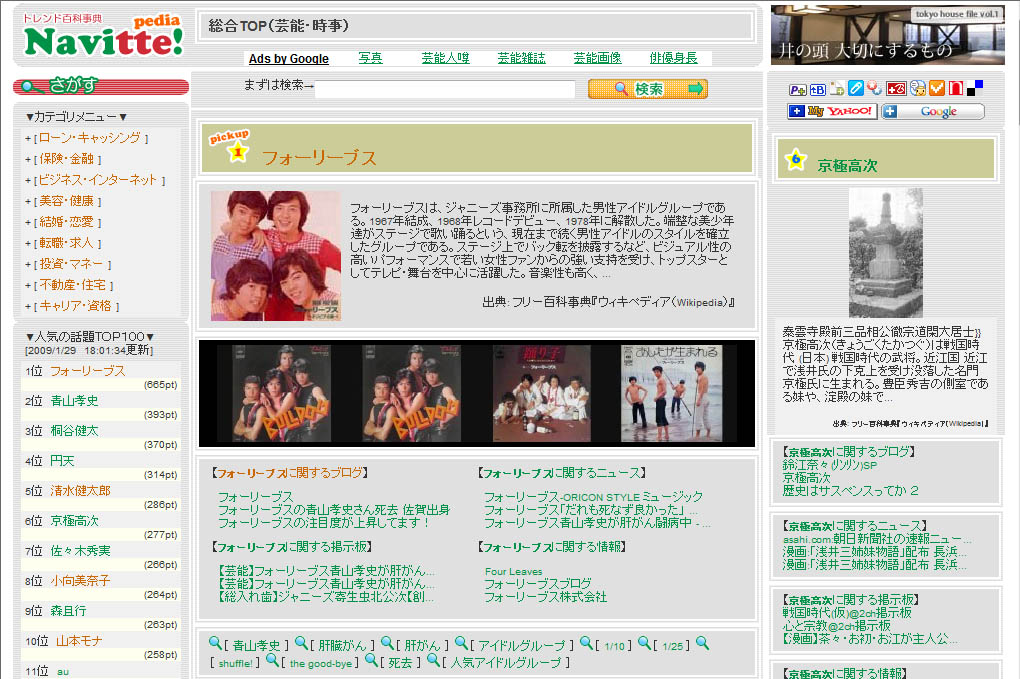Viewport: 1020px width, 679px height.
Task: Click the magnifier icon before 死去 keyword
Action: click(371, 661)
